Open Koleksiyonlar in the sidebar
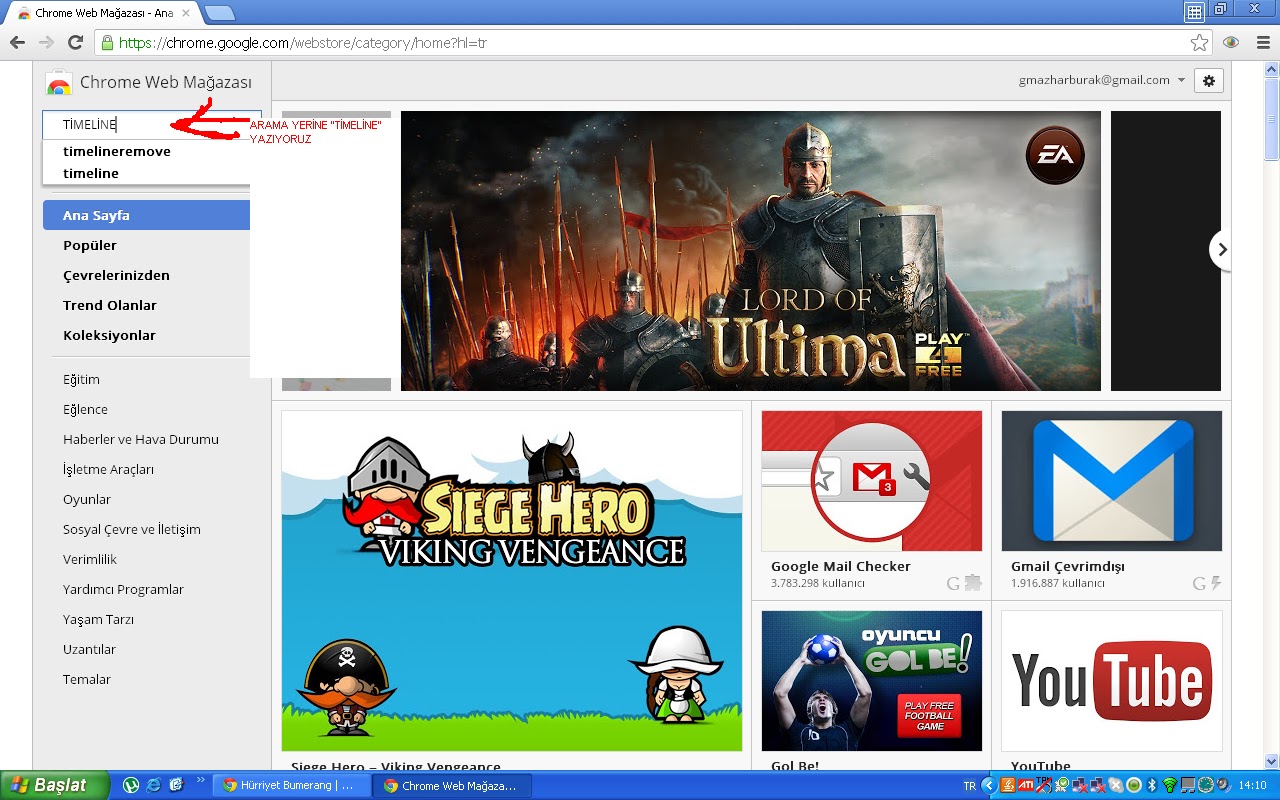 (109, 335)
